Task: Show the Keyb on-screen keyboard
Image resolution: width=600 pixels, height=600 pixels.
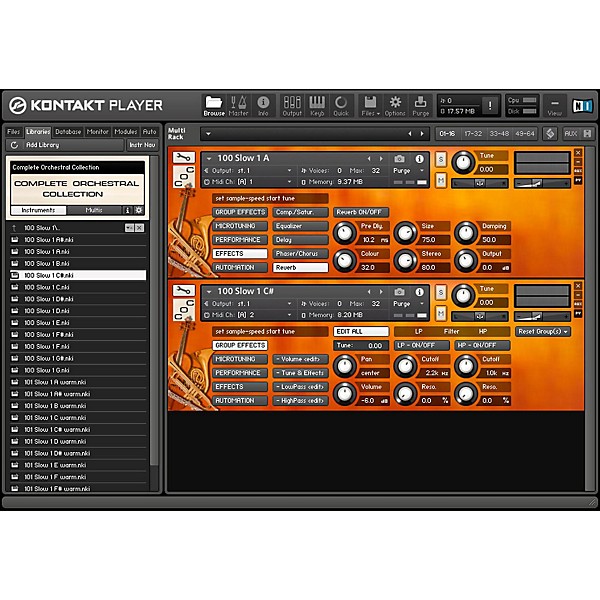Action: coord(317,105)
